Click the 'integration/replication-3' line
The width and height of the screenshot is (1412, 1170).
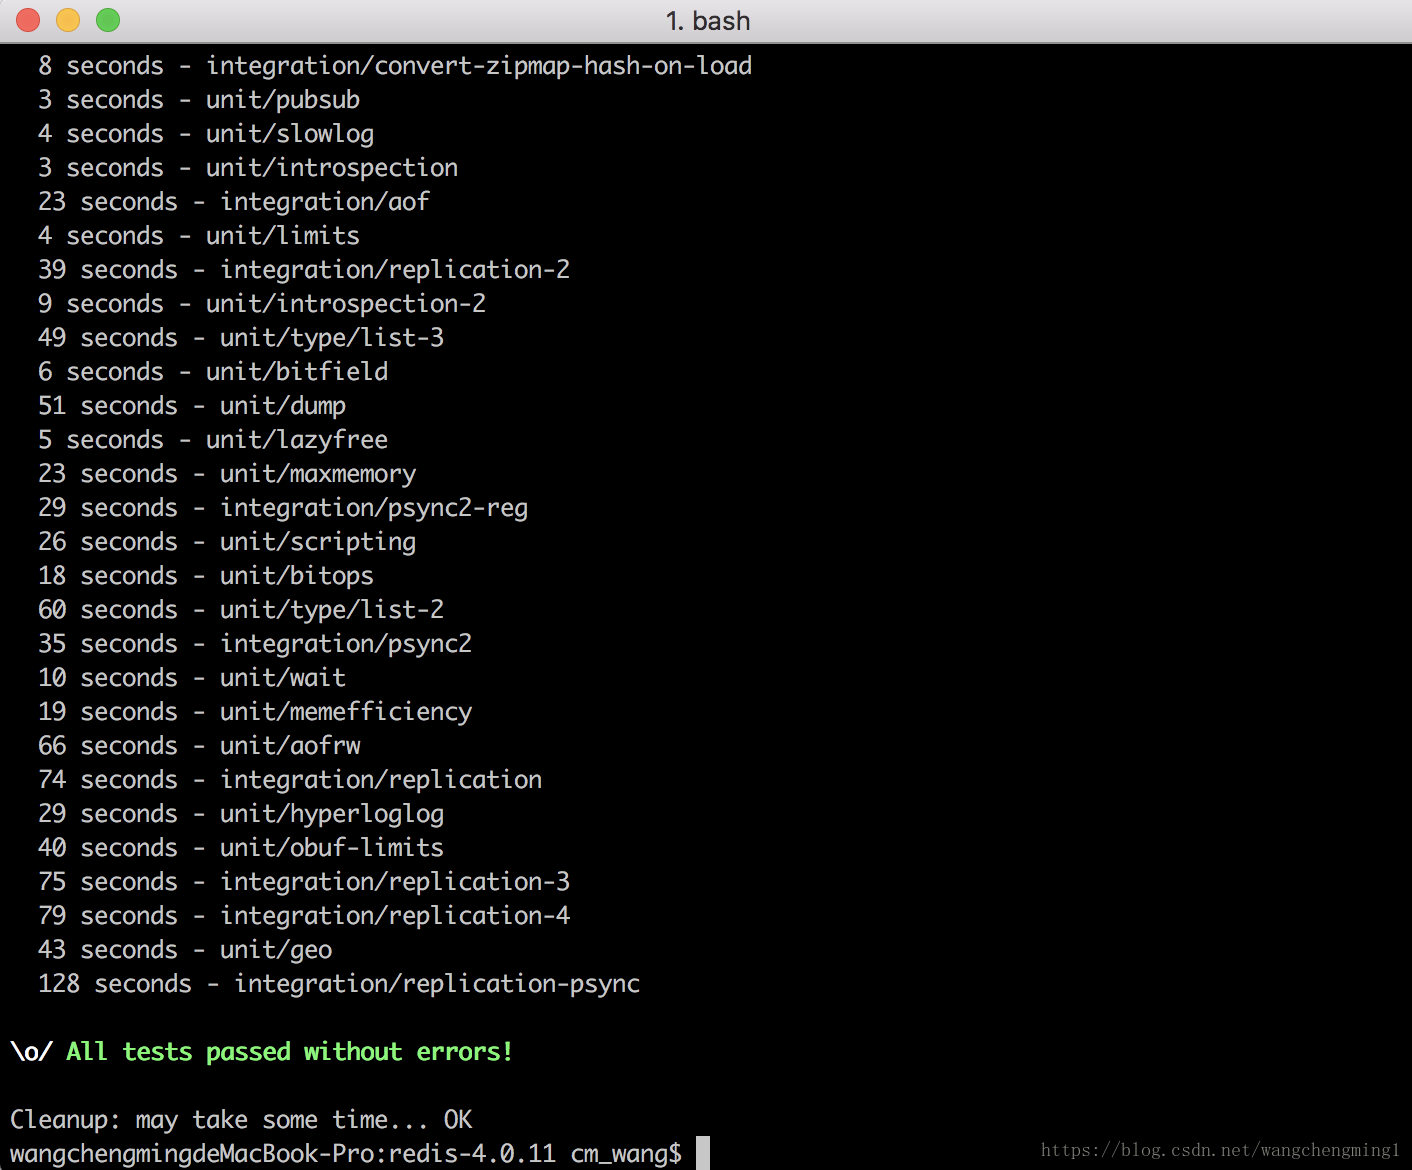coord(304,882)
